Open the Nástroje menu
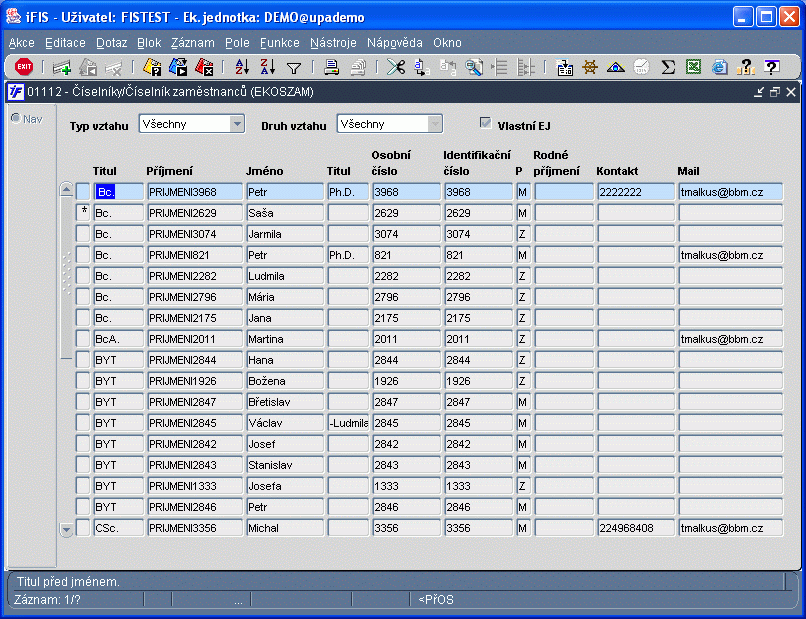This screenshot has height=619, width=806. (x=333, y=43)
